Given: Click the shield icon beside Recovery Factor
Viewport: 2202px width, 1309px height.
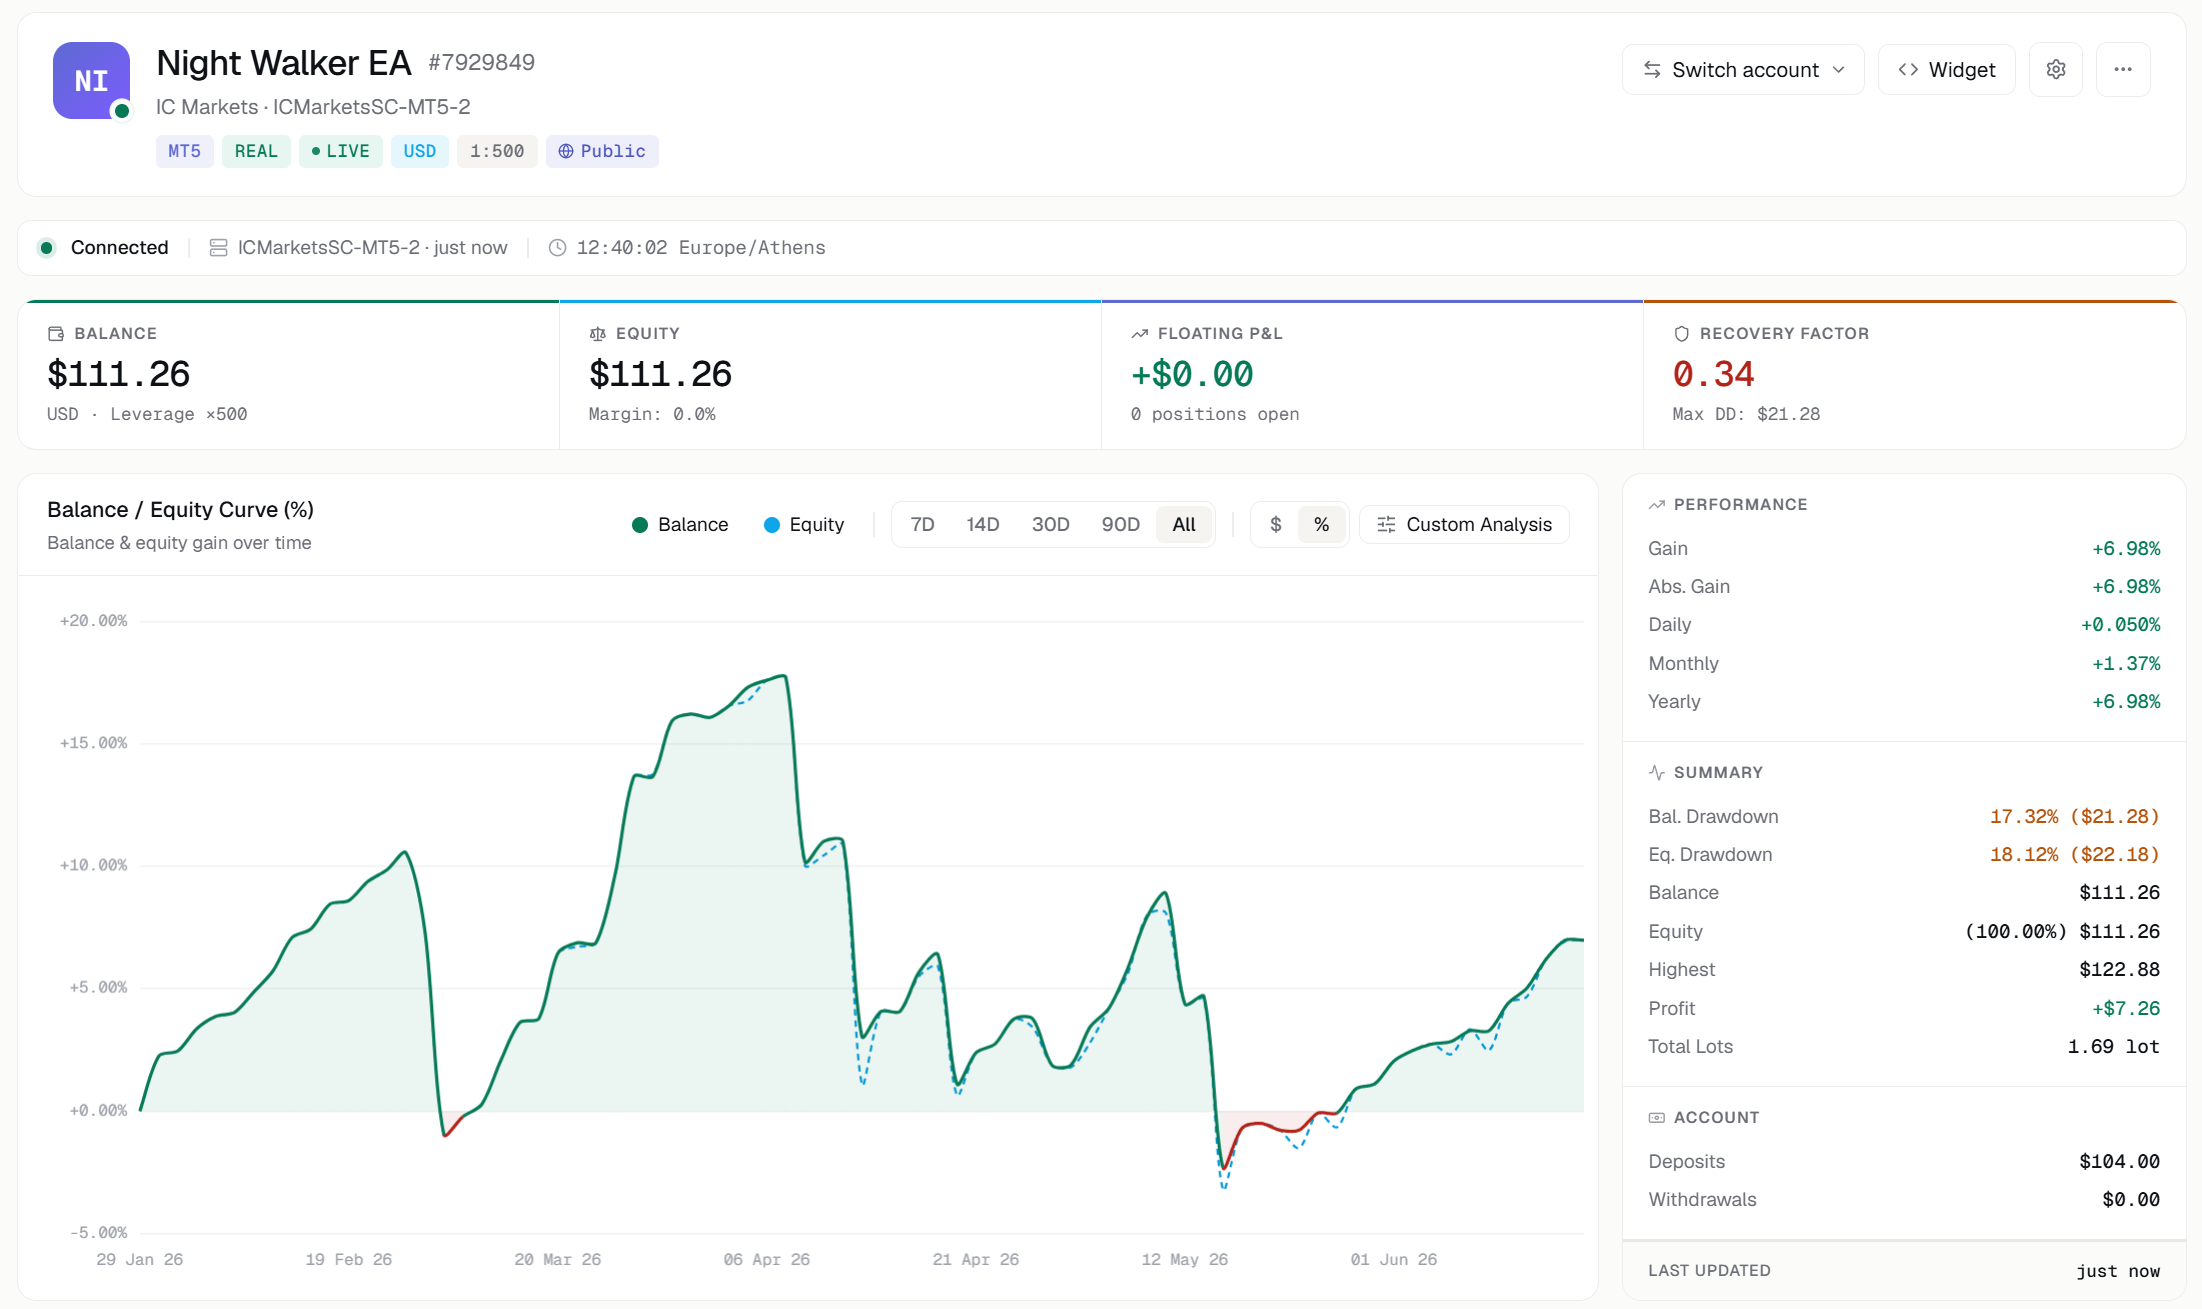Looking at the screenshot, I should 1681,334.
